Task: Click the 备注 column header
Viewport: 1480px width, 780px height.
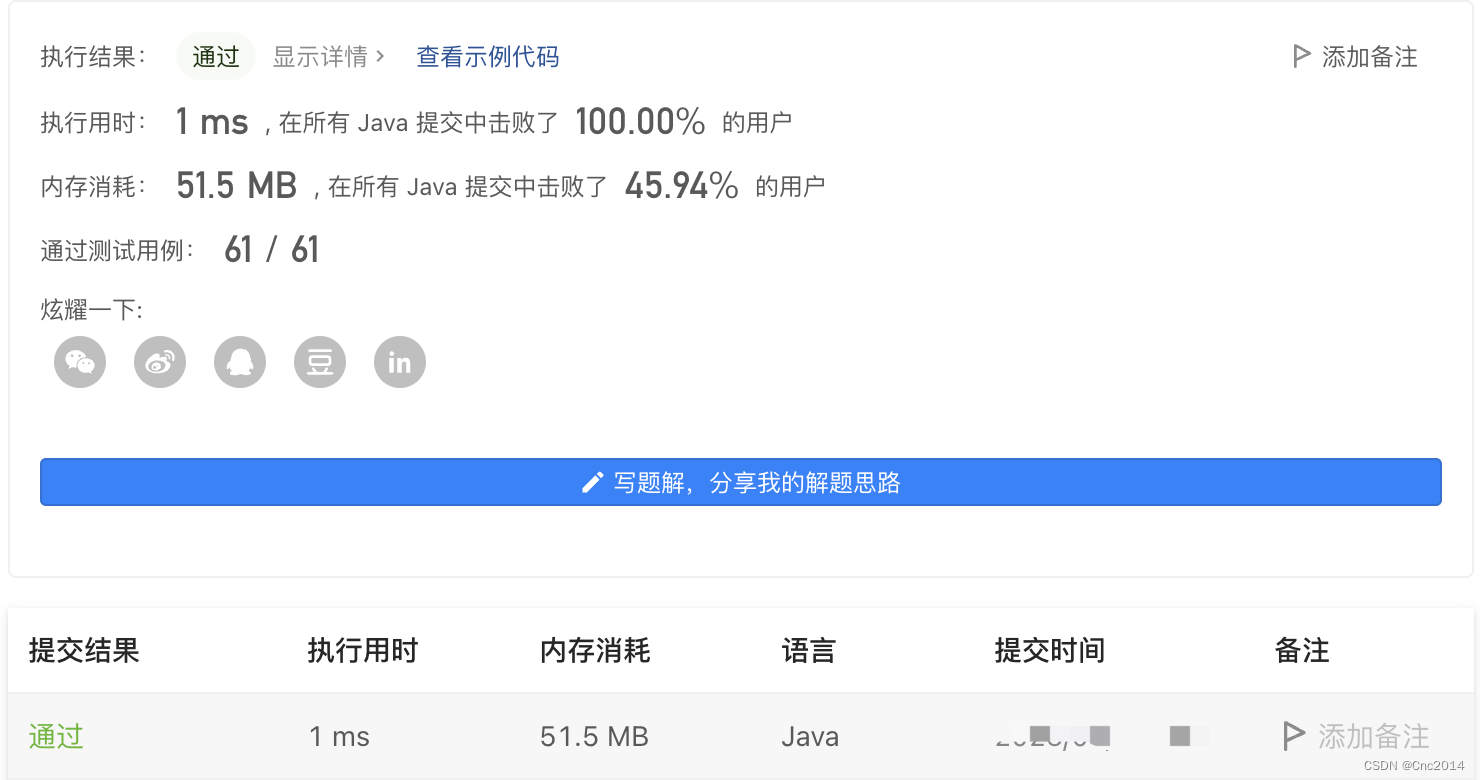Action: point(1301,651)
